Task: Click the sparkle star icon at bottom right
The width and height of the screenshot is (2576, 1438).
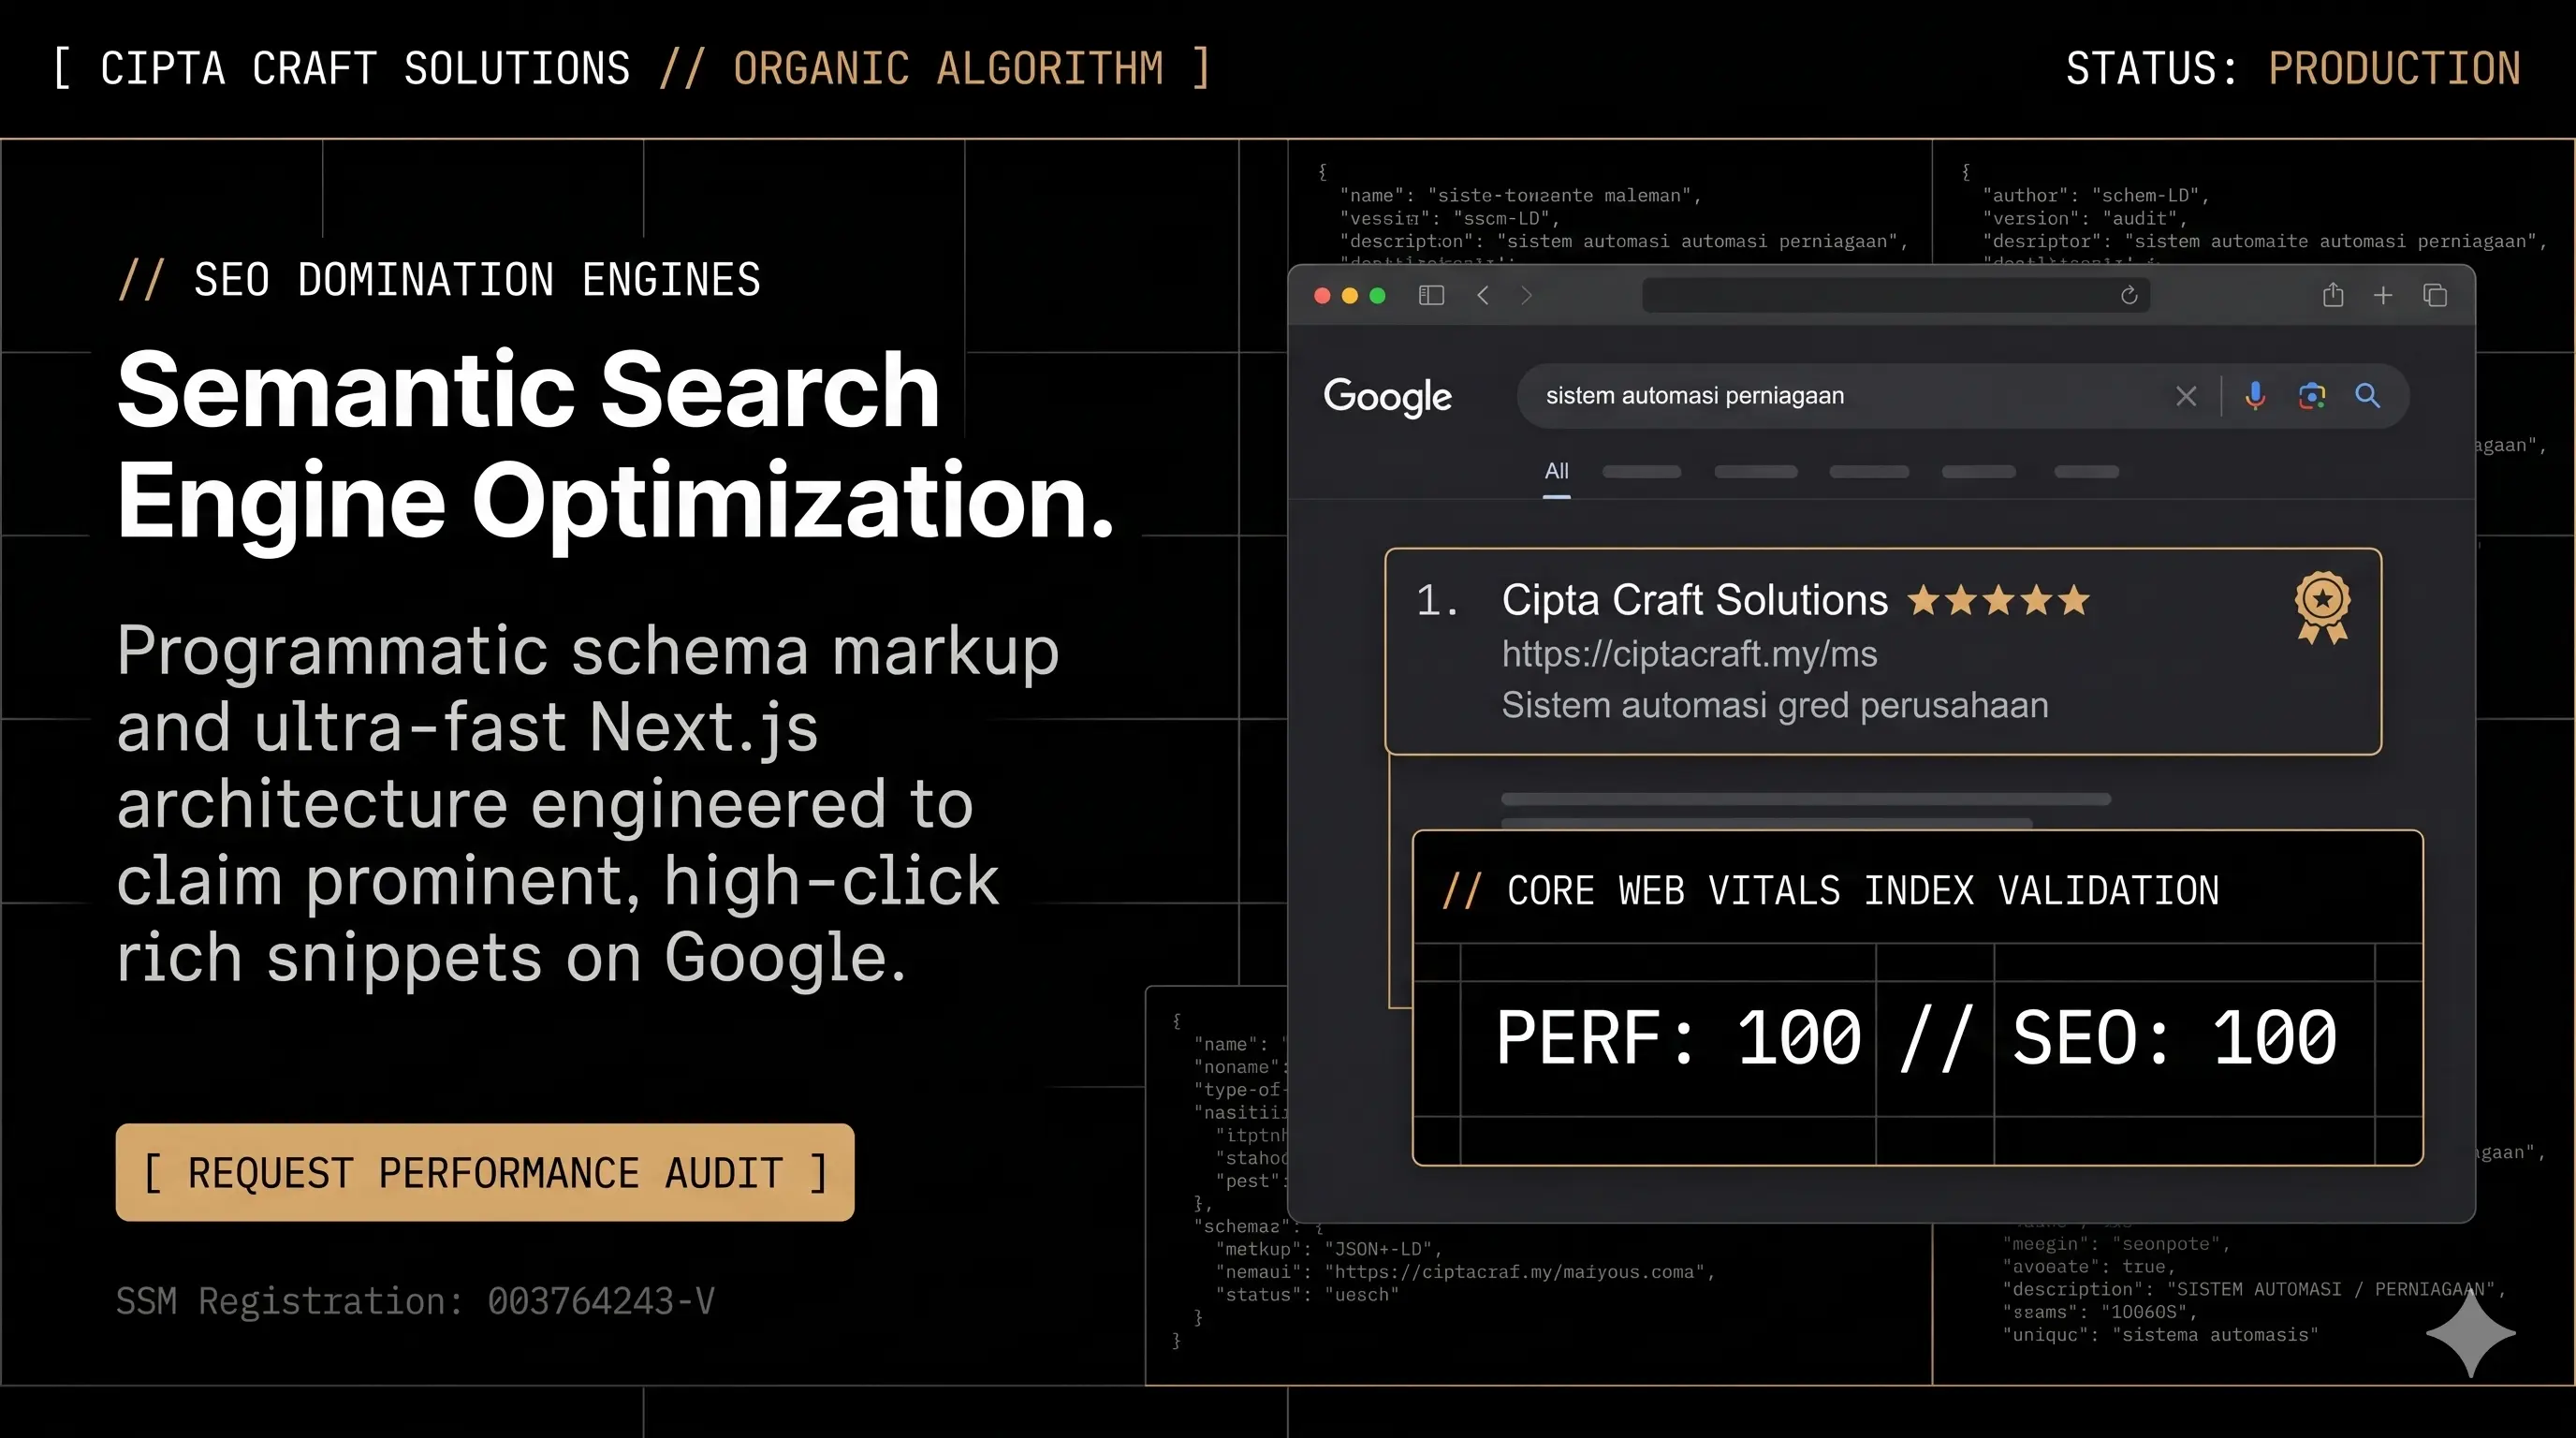Action: 2471,1332
